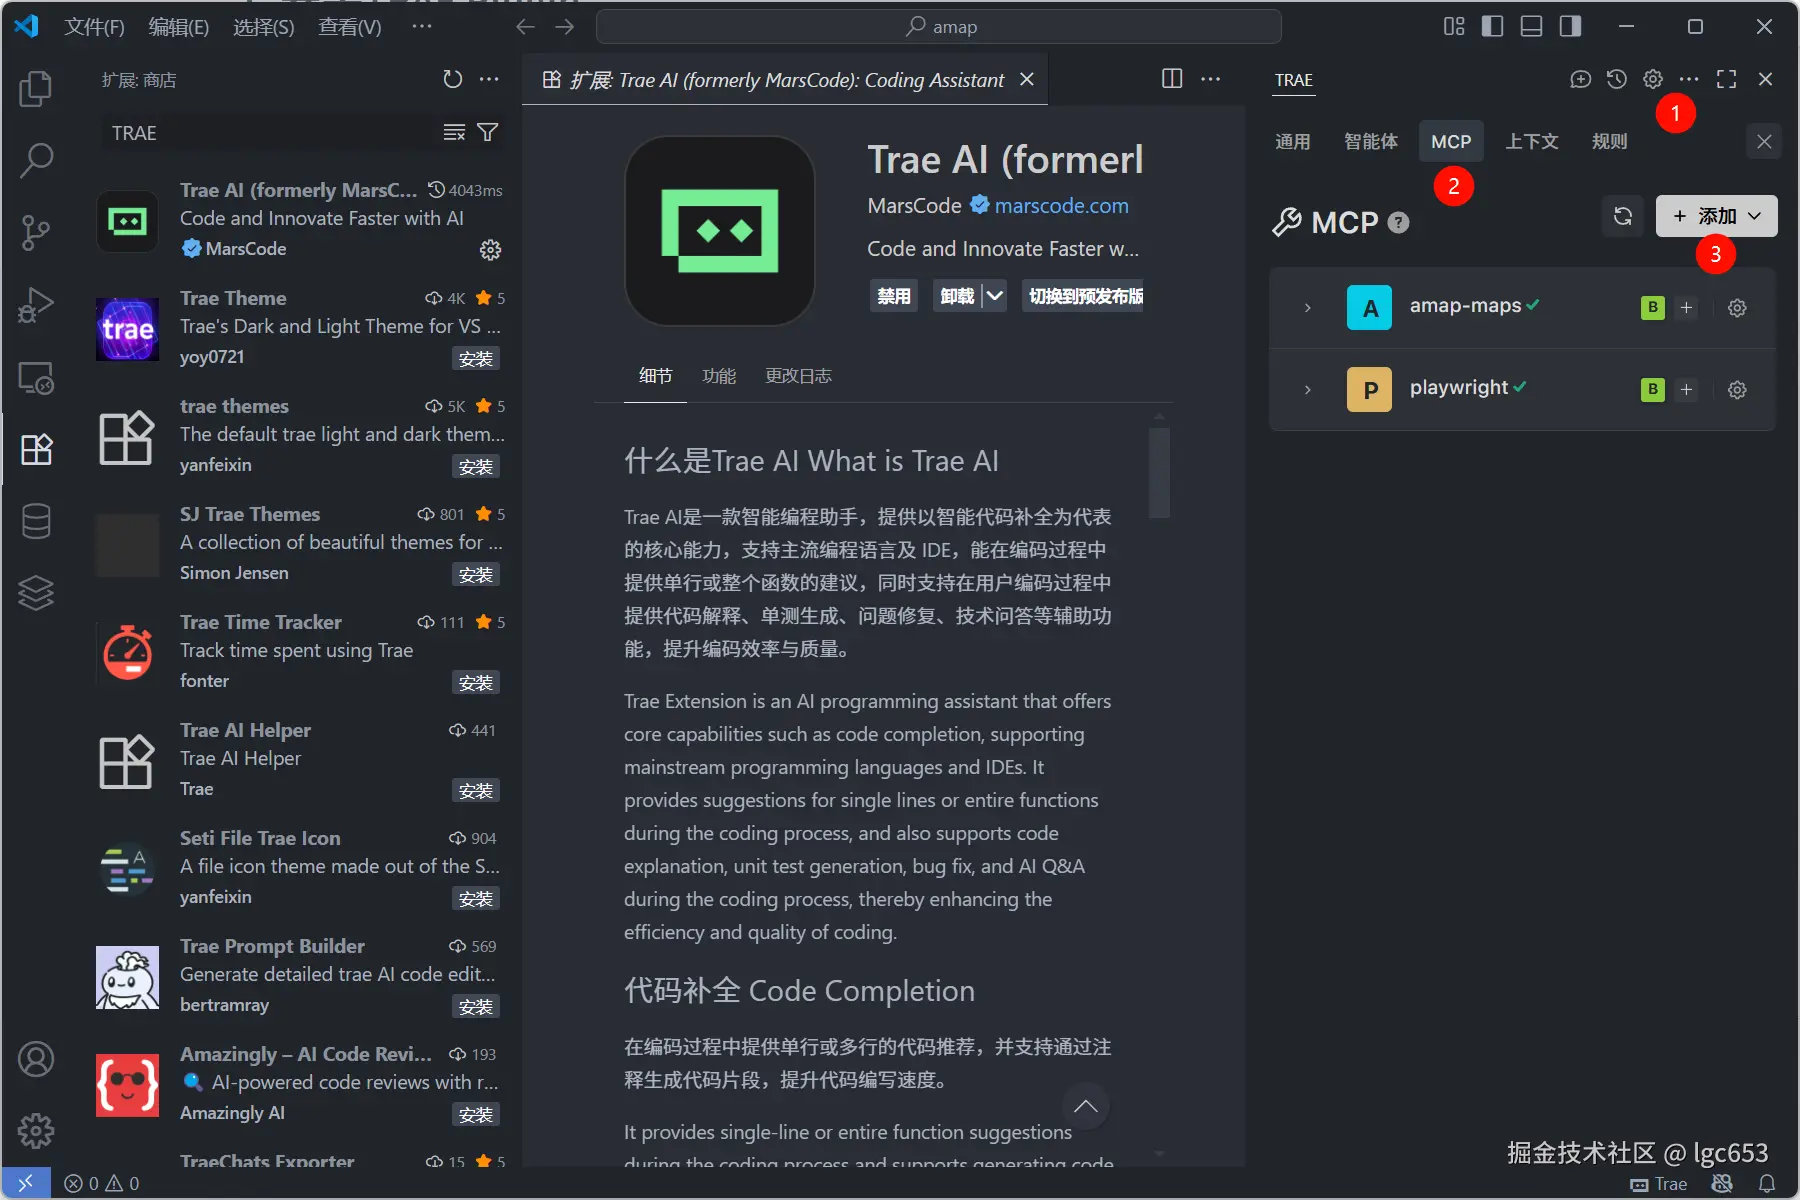Screen dimensions: 1800x1200
Task: Clear the extensions search results
Action: click(x=454, y=133)
